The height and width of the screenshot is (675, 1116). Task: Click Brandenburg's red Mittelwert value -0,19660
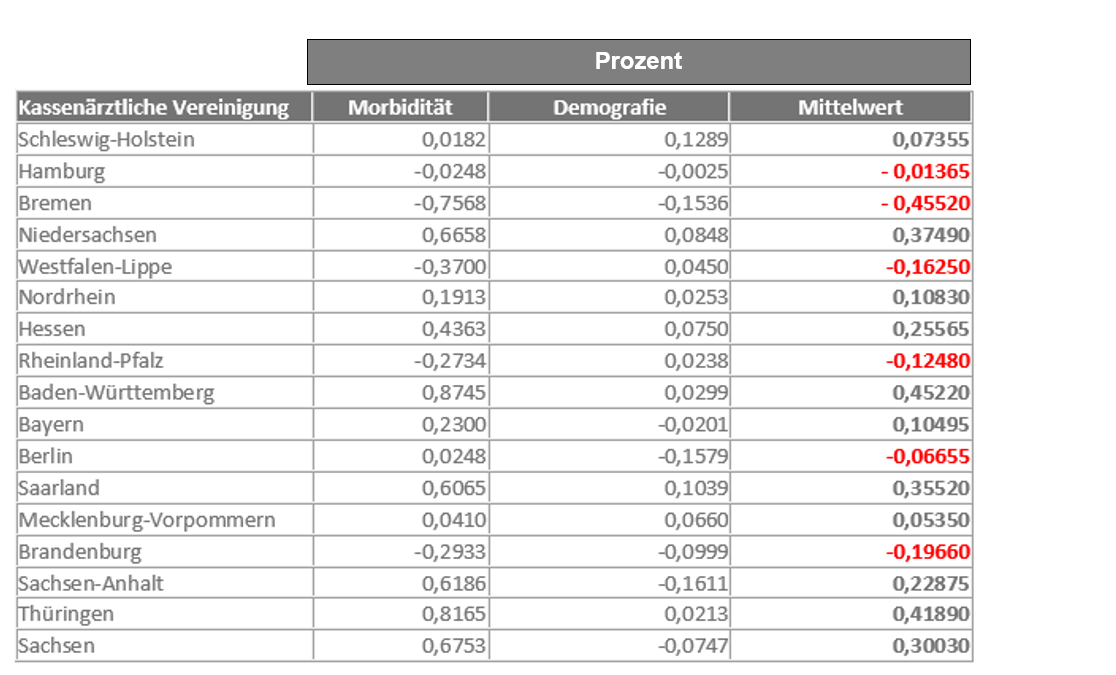(x=926, y=552)
